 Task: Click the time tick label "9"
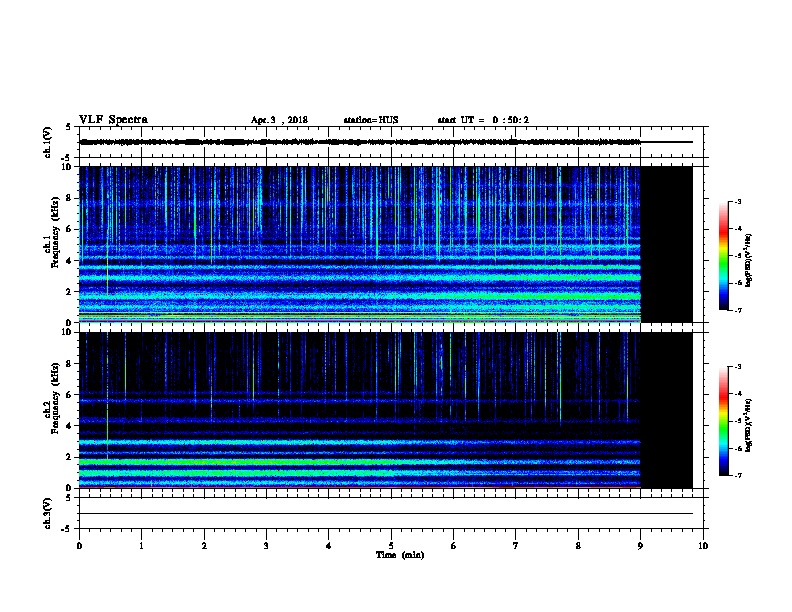pyautogui.click(x=640, y=546)
